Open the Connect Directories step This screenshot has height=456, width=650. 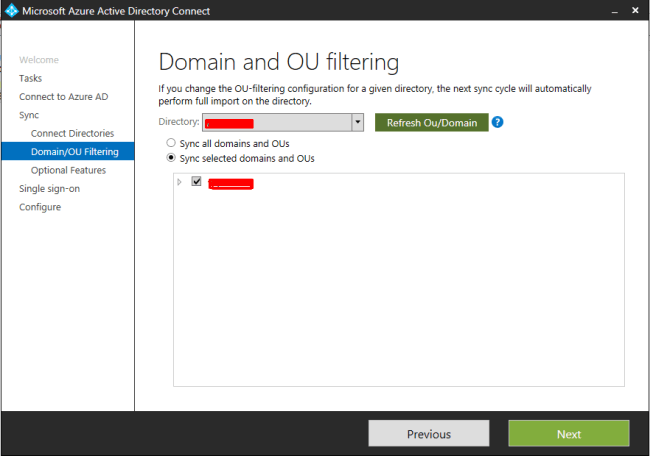tap(72, 133)
